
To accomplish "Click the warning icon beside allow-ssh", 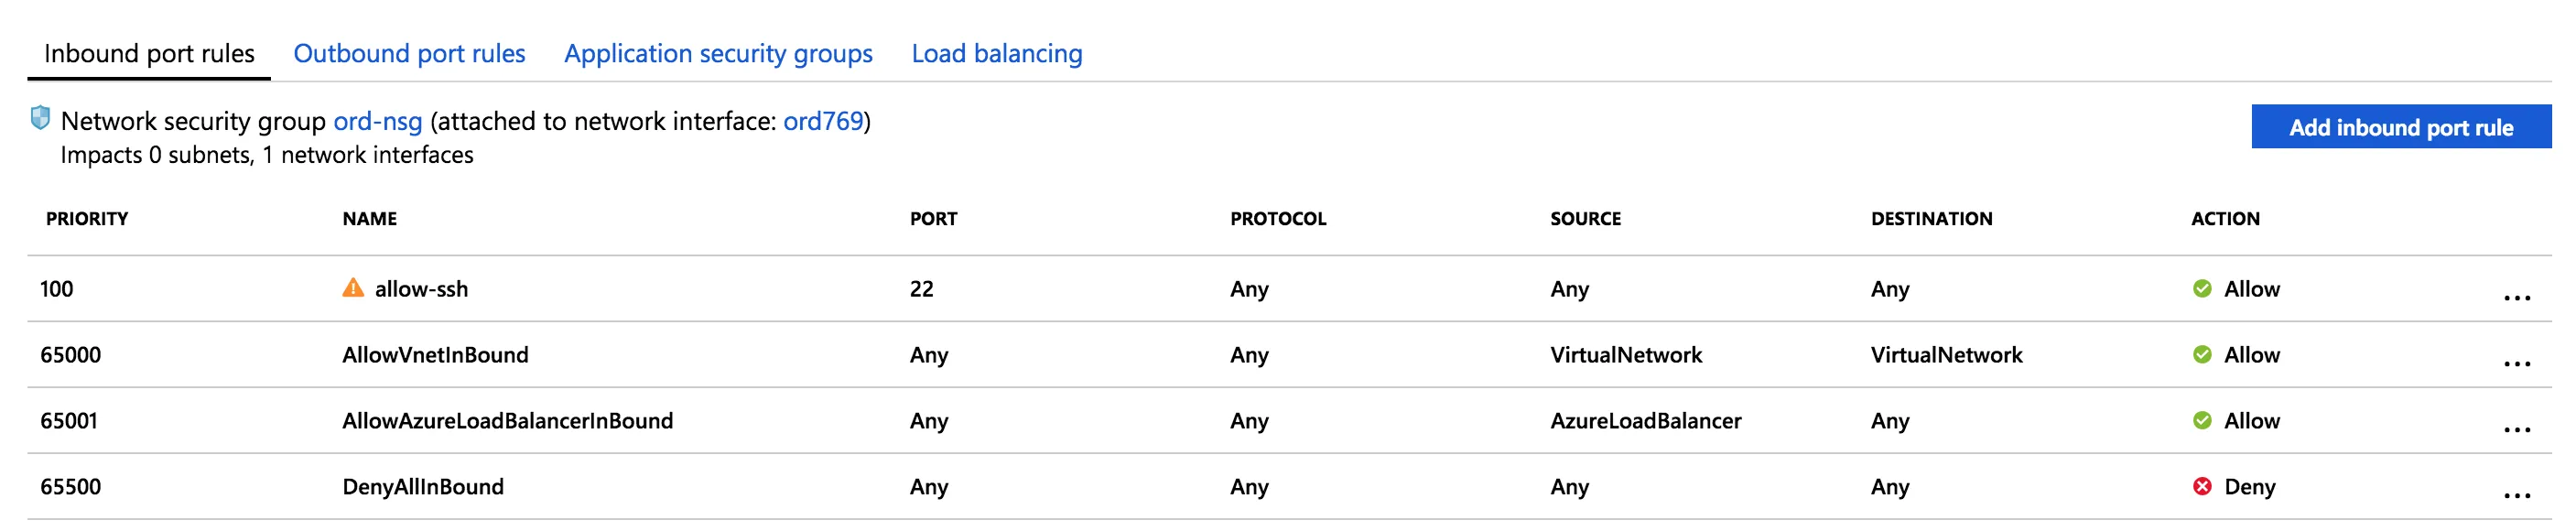I will pyautogui.click(x=353, y=288).
